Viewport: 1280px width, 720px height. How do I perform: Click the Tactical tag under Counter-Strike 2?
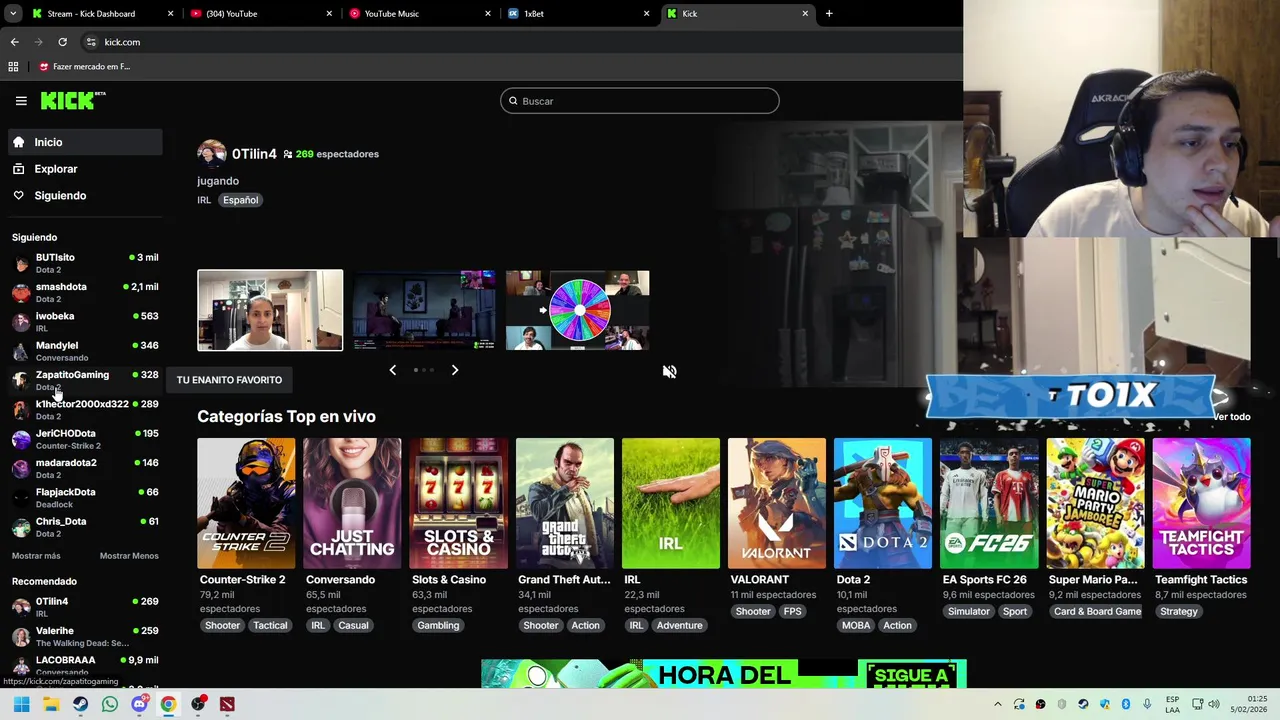270,625
